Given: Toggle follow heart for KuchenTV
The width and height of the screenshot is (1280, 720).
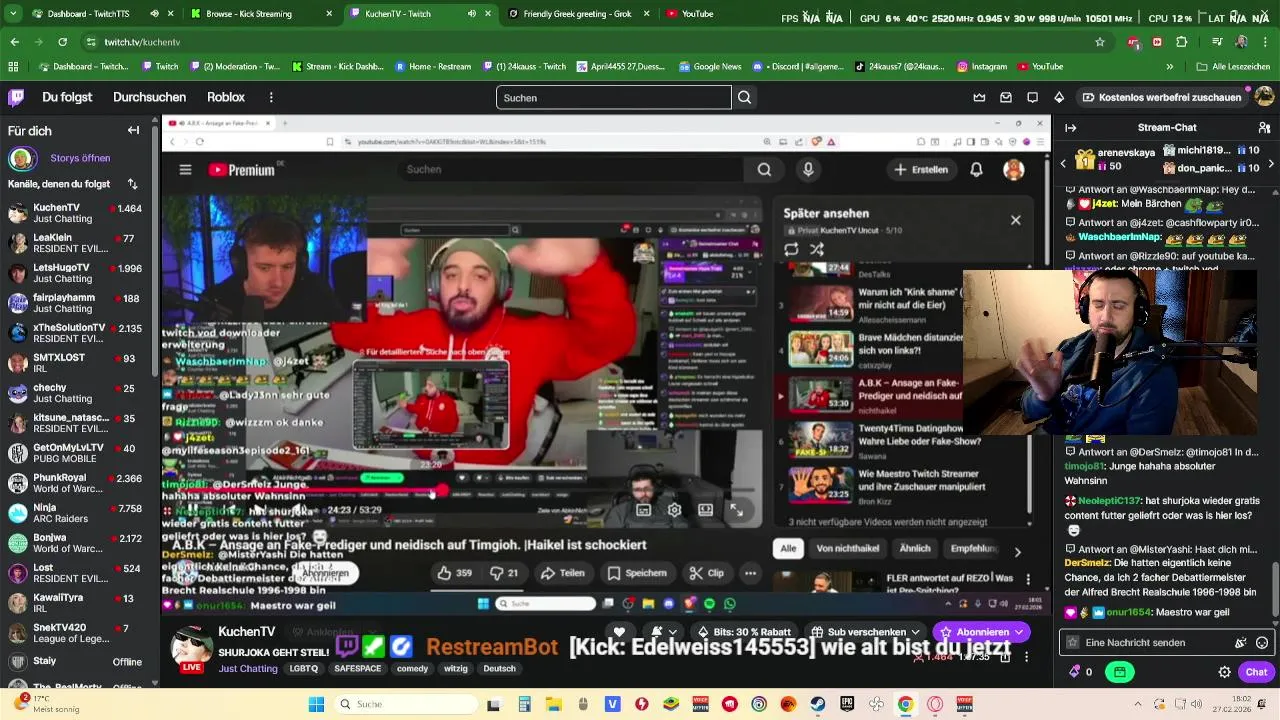Looking at the screenshot, I should (619, 632).
